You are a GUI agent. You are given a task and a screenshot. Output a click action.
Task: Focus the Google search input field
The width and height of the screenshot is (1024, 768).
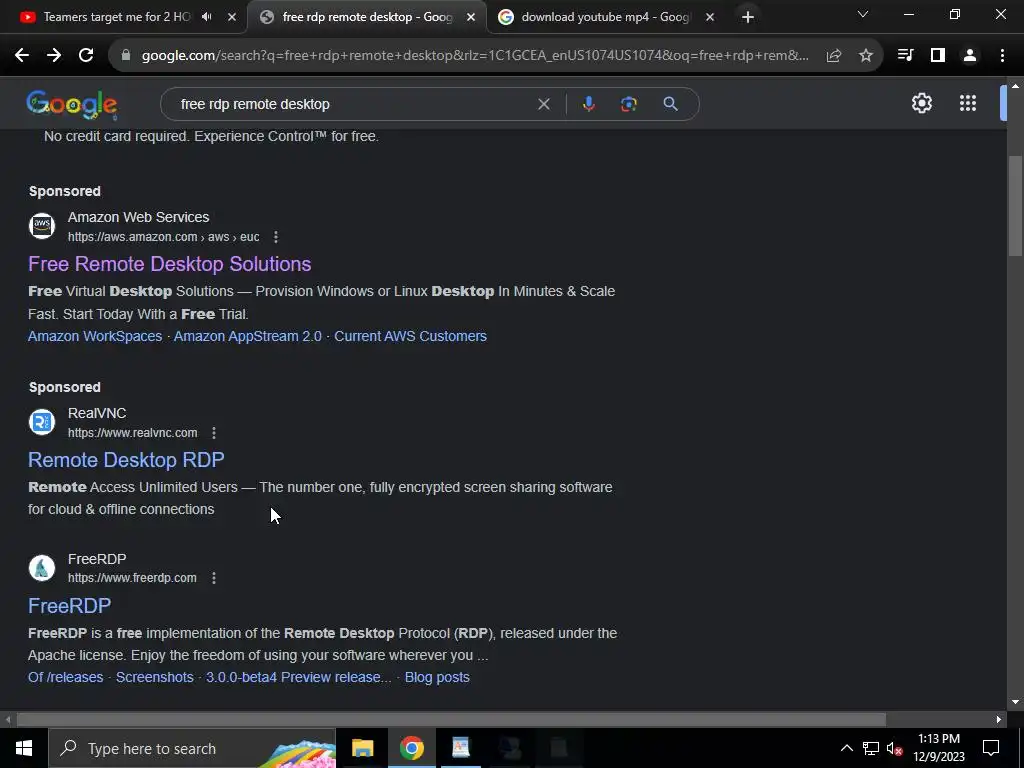[353, 104]
